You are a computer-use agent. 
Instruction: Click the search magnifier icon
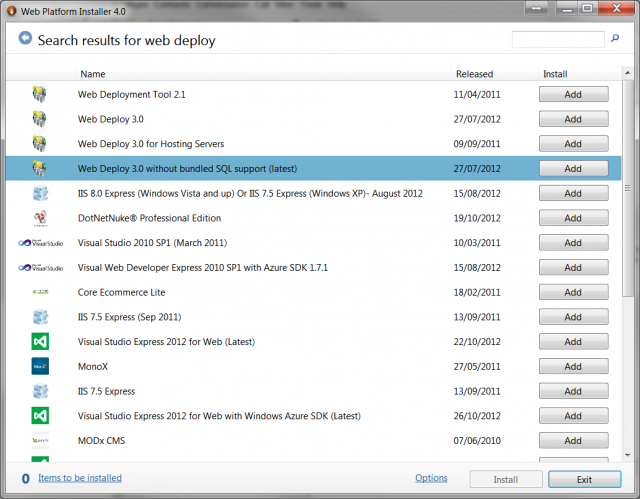click(613, 40)
